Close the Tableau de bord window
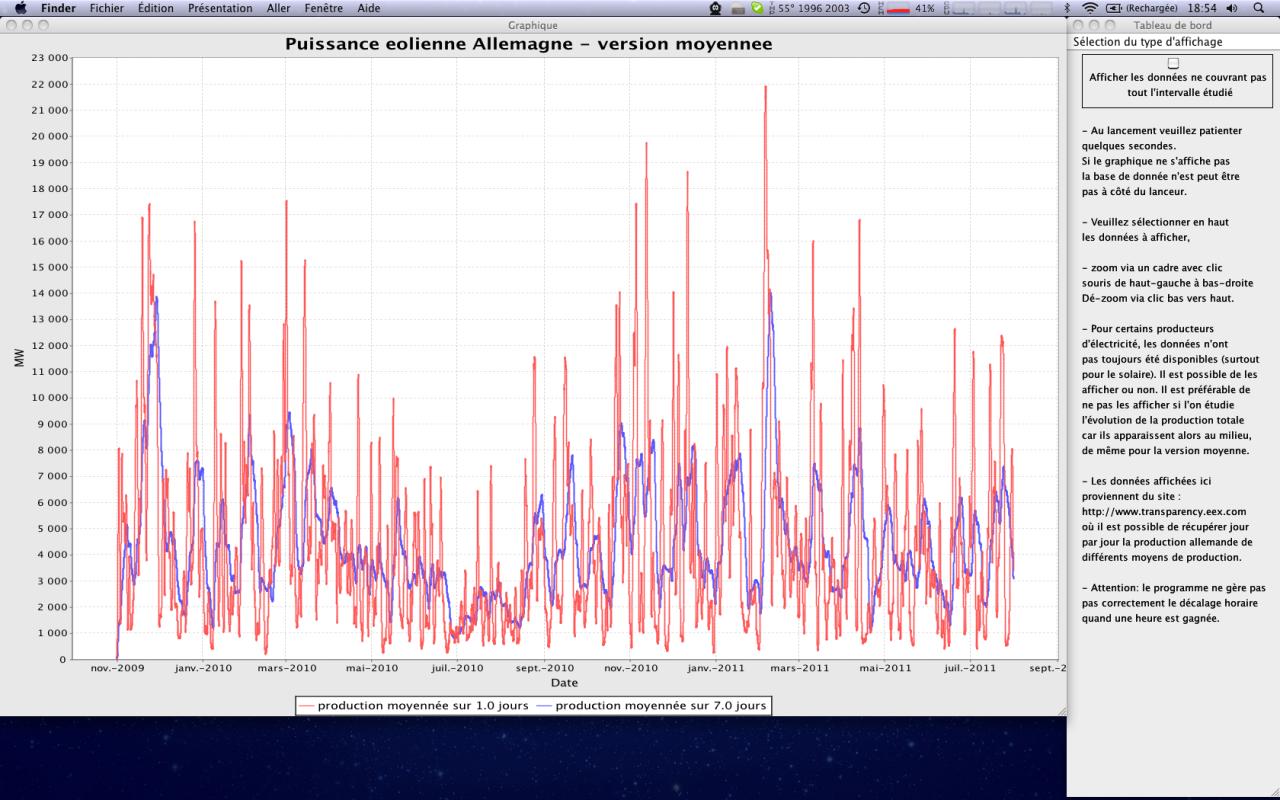Viewport: 1280px width, 800px height. 1080,24
